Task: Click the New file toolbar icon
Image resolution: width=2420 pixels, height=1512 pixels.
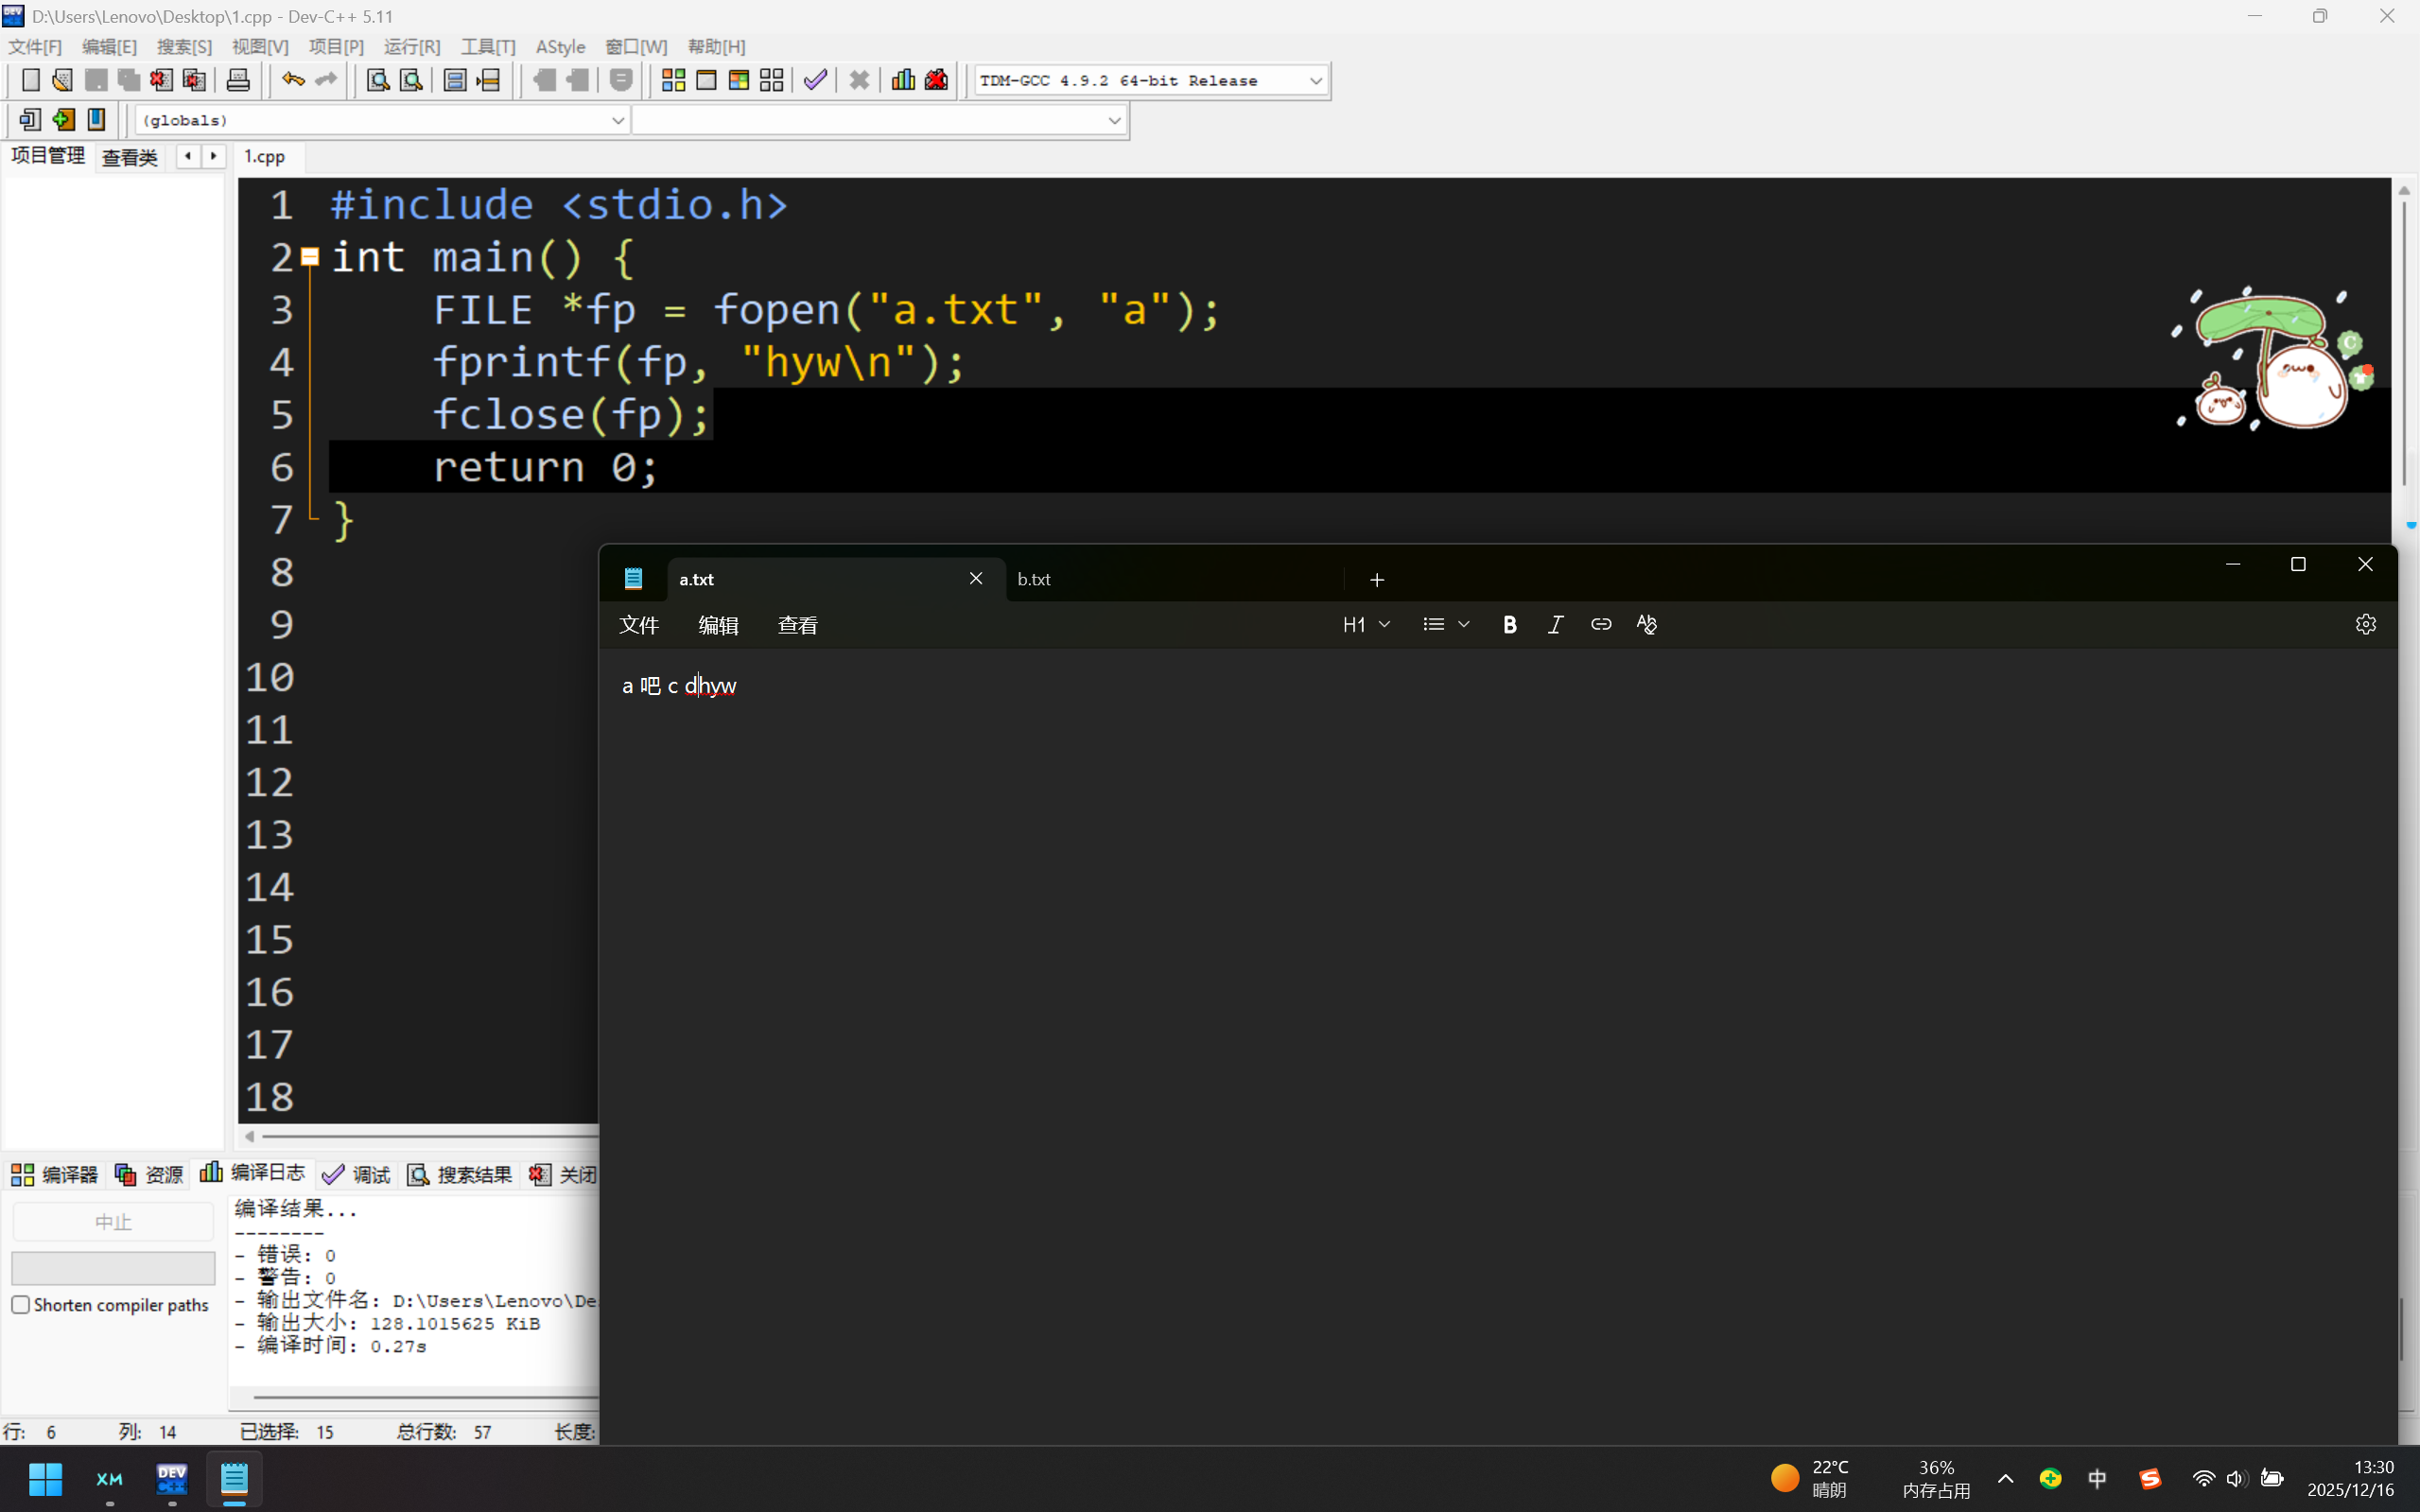Action: (30, 80)
